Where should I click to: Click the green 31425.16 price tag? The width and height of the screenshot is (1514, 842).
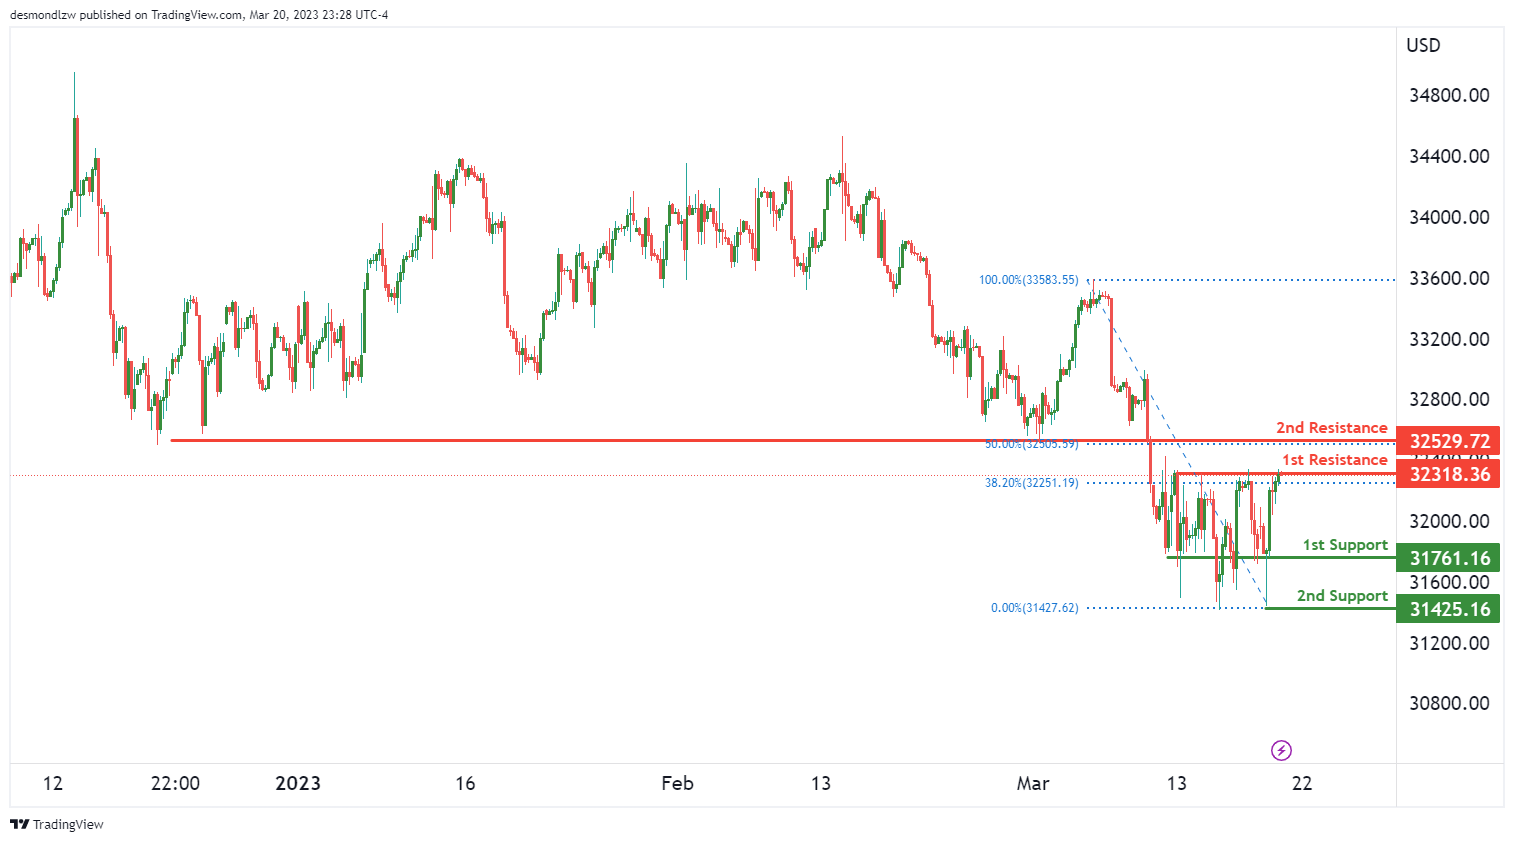pos(1449,609)
